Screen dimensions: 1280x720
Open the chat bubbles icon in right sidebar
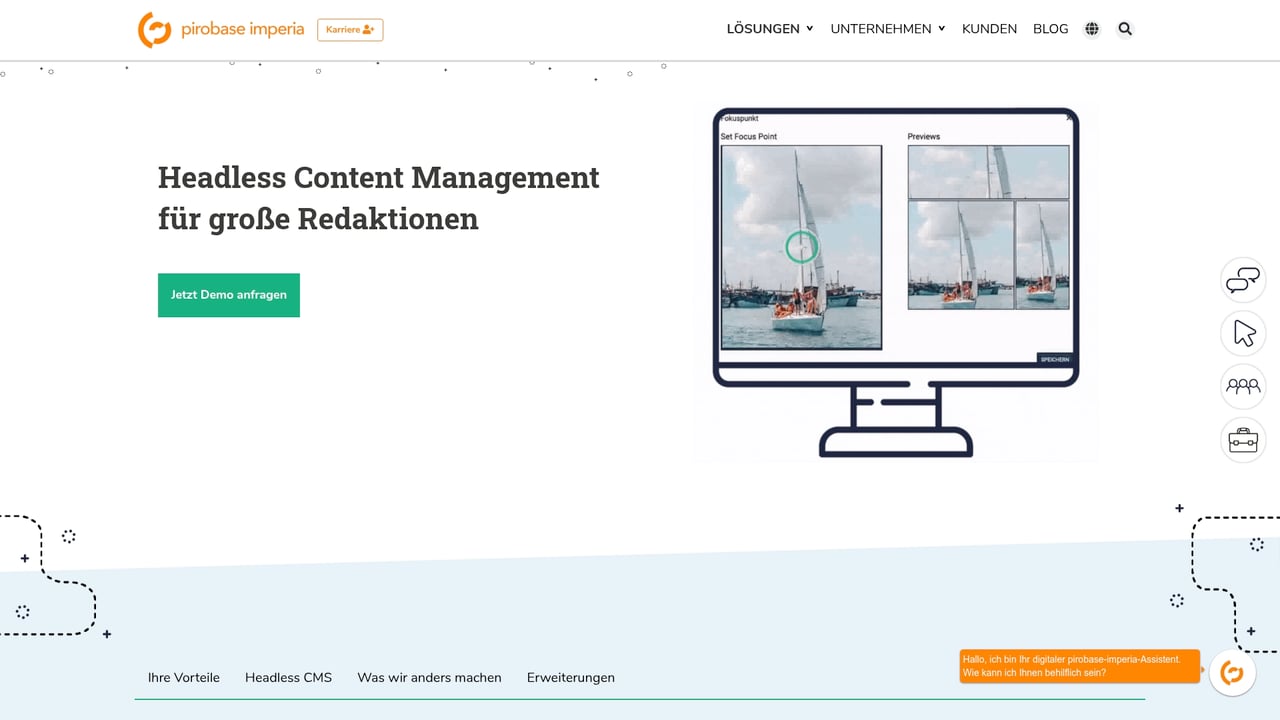(1243, 280)
